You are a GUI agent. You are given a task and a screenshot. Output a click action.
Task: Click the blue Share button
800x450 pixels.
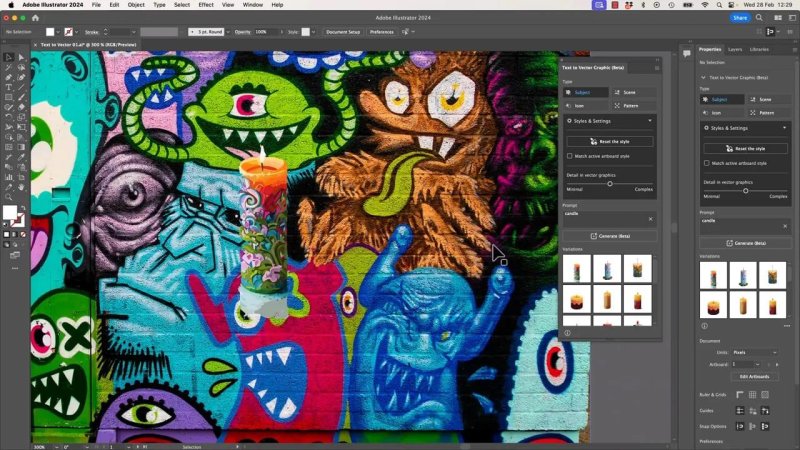tap(740, 18)
